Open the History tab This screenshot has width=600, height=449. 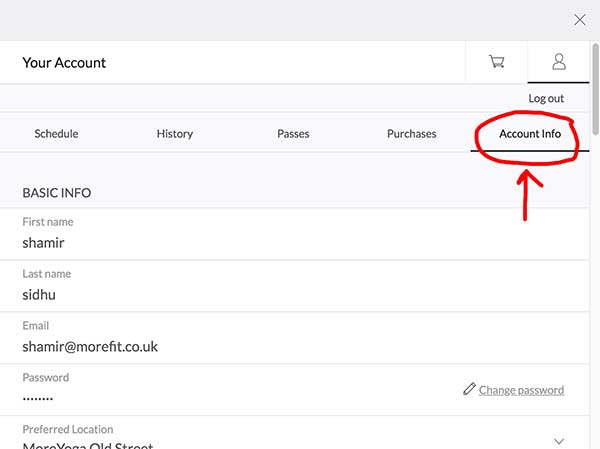(175, 134)
